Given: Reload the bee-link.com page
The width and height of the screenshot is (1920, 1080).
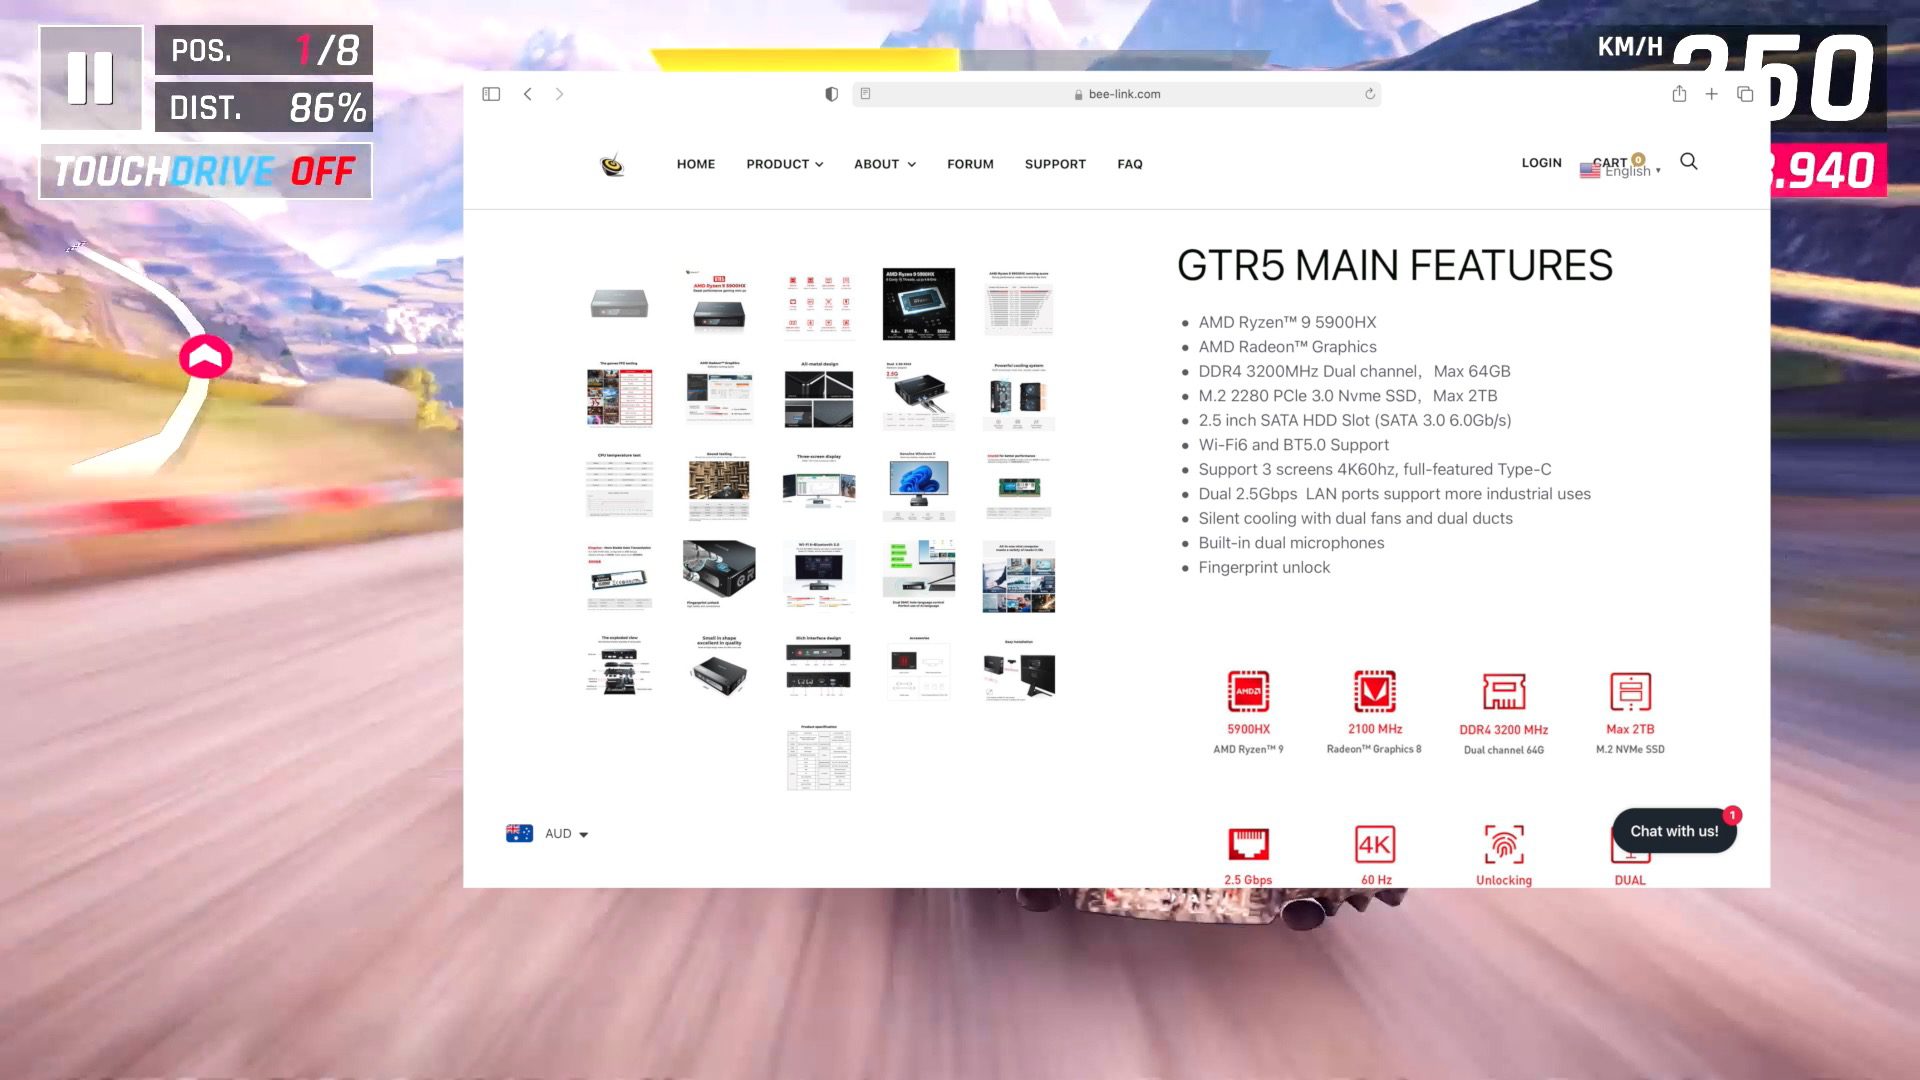Looking at the screenshot, I should tap(1370, 94).
